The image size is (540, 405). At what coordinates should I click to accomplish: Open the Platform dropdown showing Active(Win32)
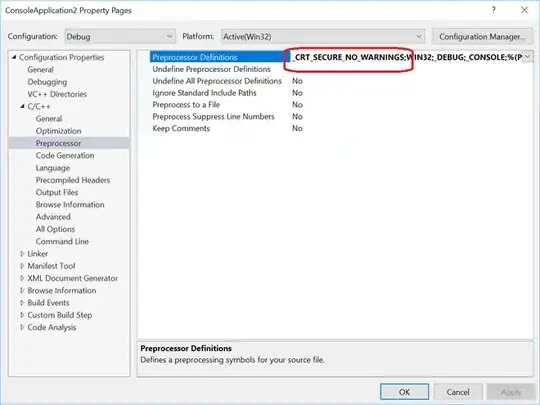pos(323,37)
